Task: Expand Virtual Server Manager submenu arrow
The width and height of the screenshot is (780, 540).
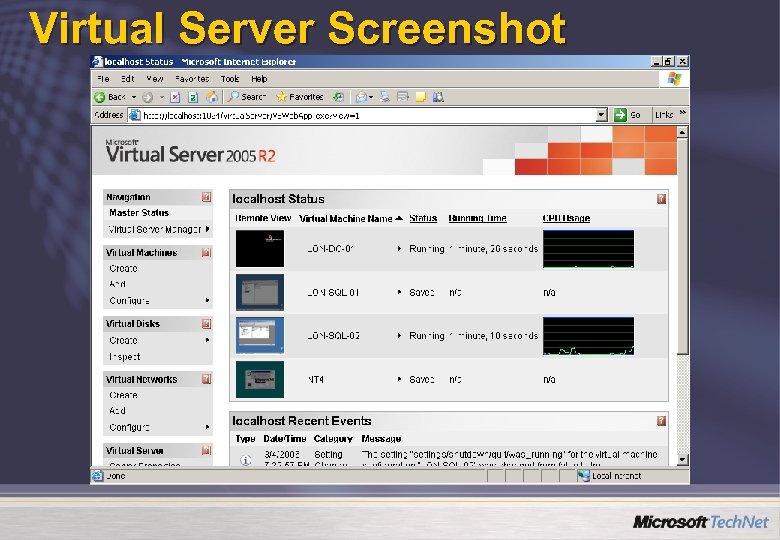Action: click(x=207, y=229)
